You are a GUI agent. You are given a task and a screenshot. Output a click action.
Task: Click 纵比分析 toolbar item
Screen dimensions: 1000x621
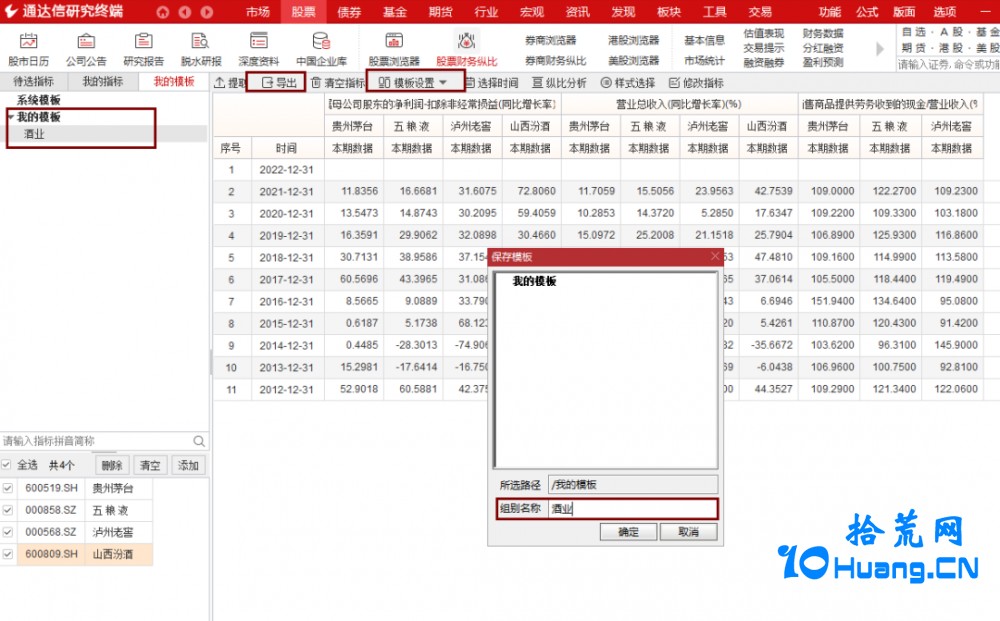point(559,83)
